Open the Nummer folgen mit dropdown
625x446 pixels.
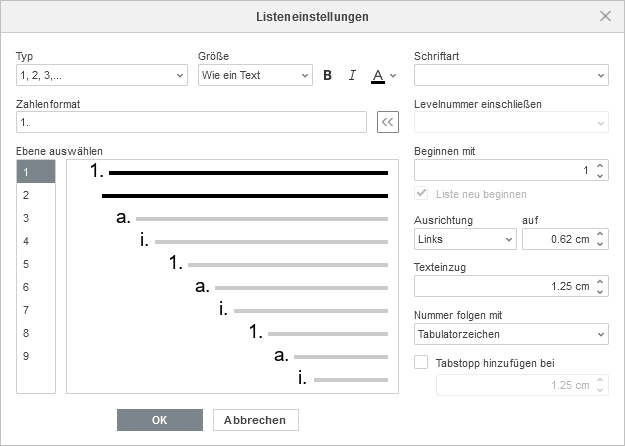(x=511, y=334)
